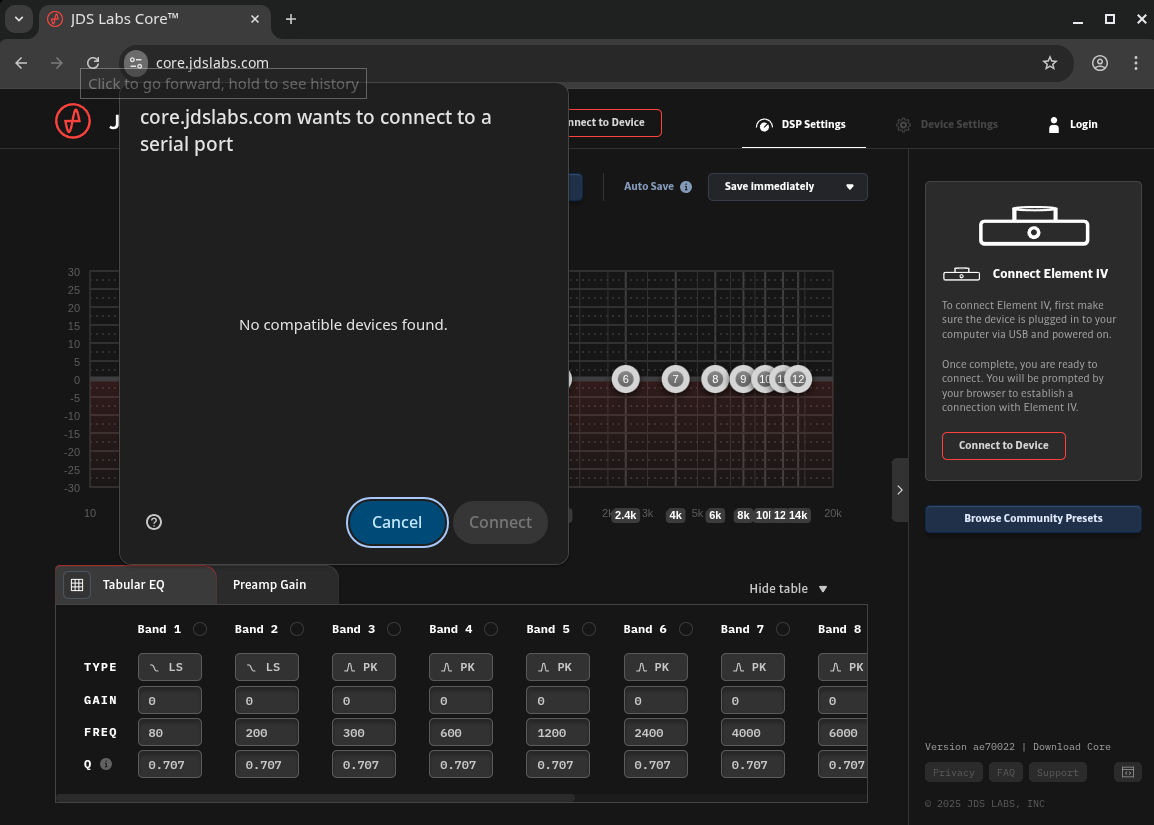The height and width of the screenshot is (825, 1154).
Task: Open the Save Immediately dropdown
Action: click(x=787, y=187)
